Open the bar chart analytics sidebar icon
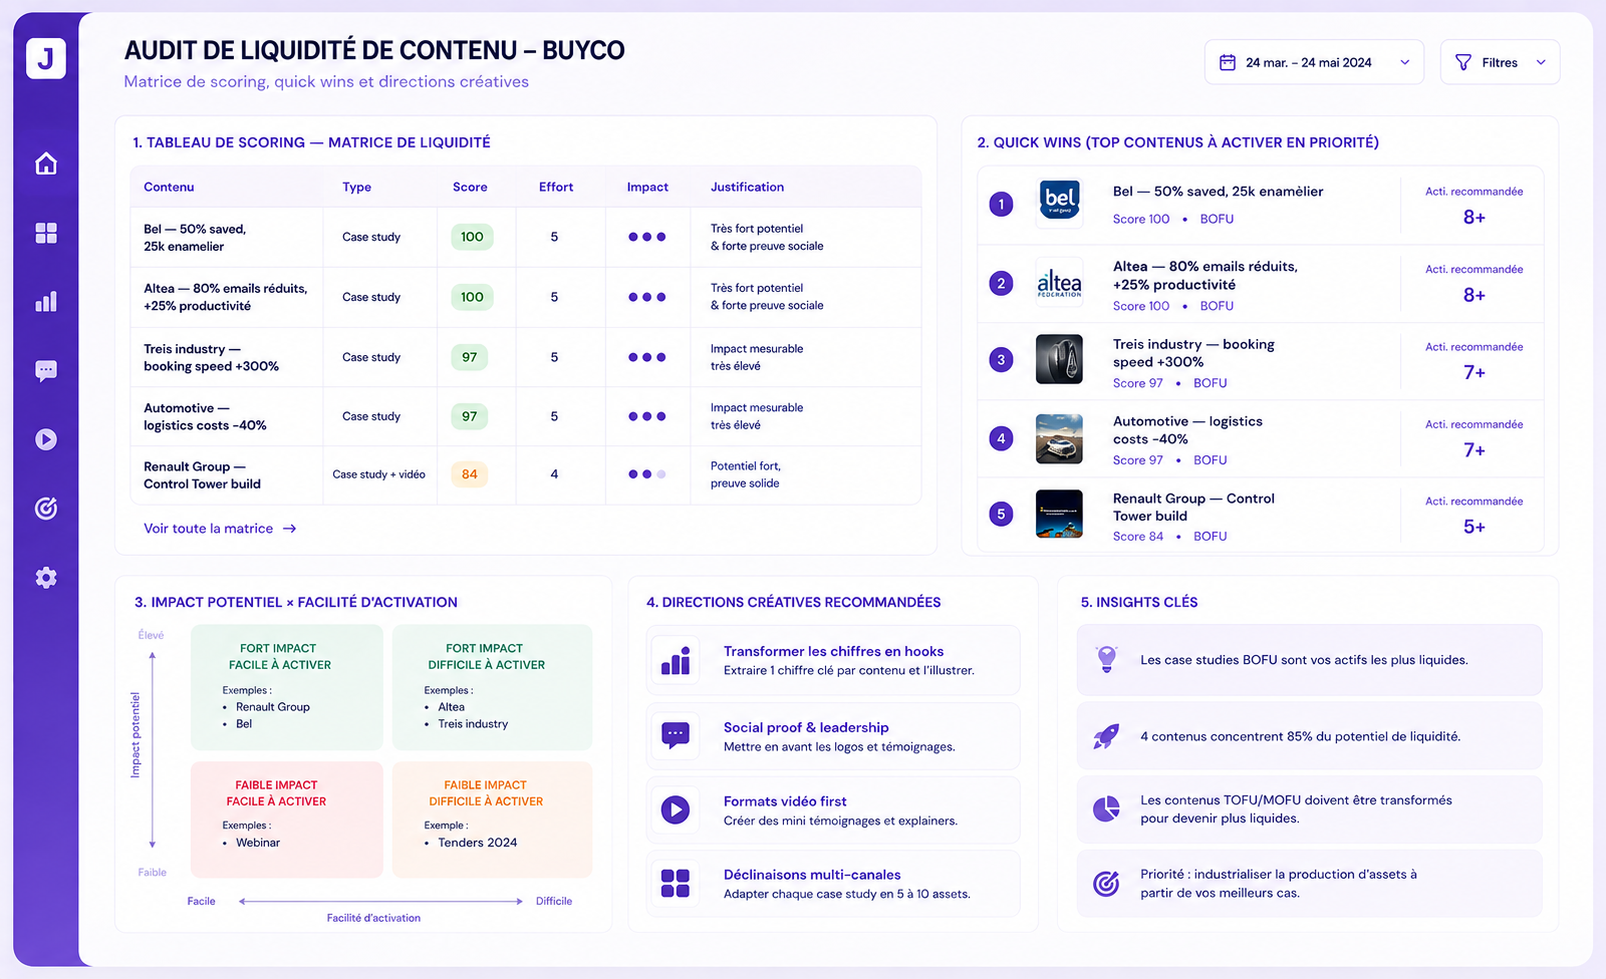The height and width of the screenshot is (979, 1606). [x=46, y=302]
